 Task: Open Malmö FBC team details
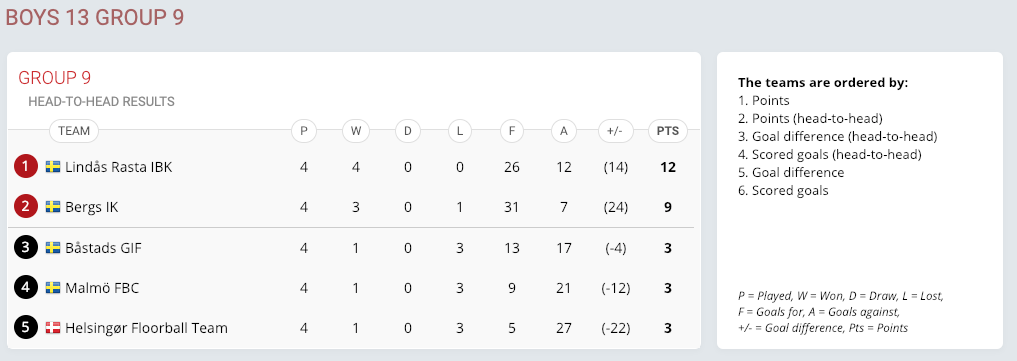tap(102, 288)
